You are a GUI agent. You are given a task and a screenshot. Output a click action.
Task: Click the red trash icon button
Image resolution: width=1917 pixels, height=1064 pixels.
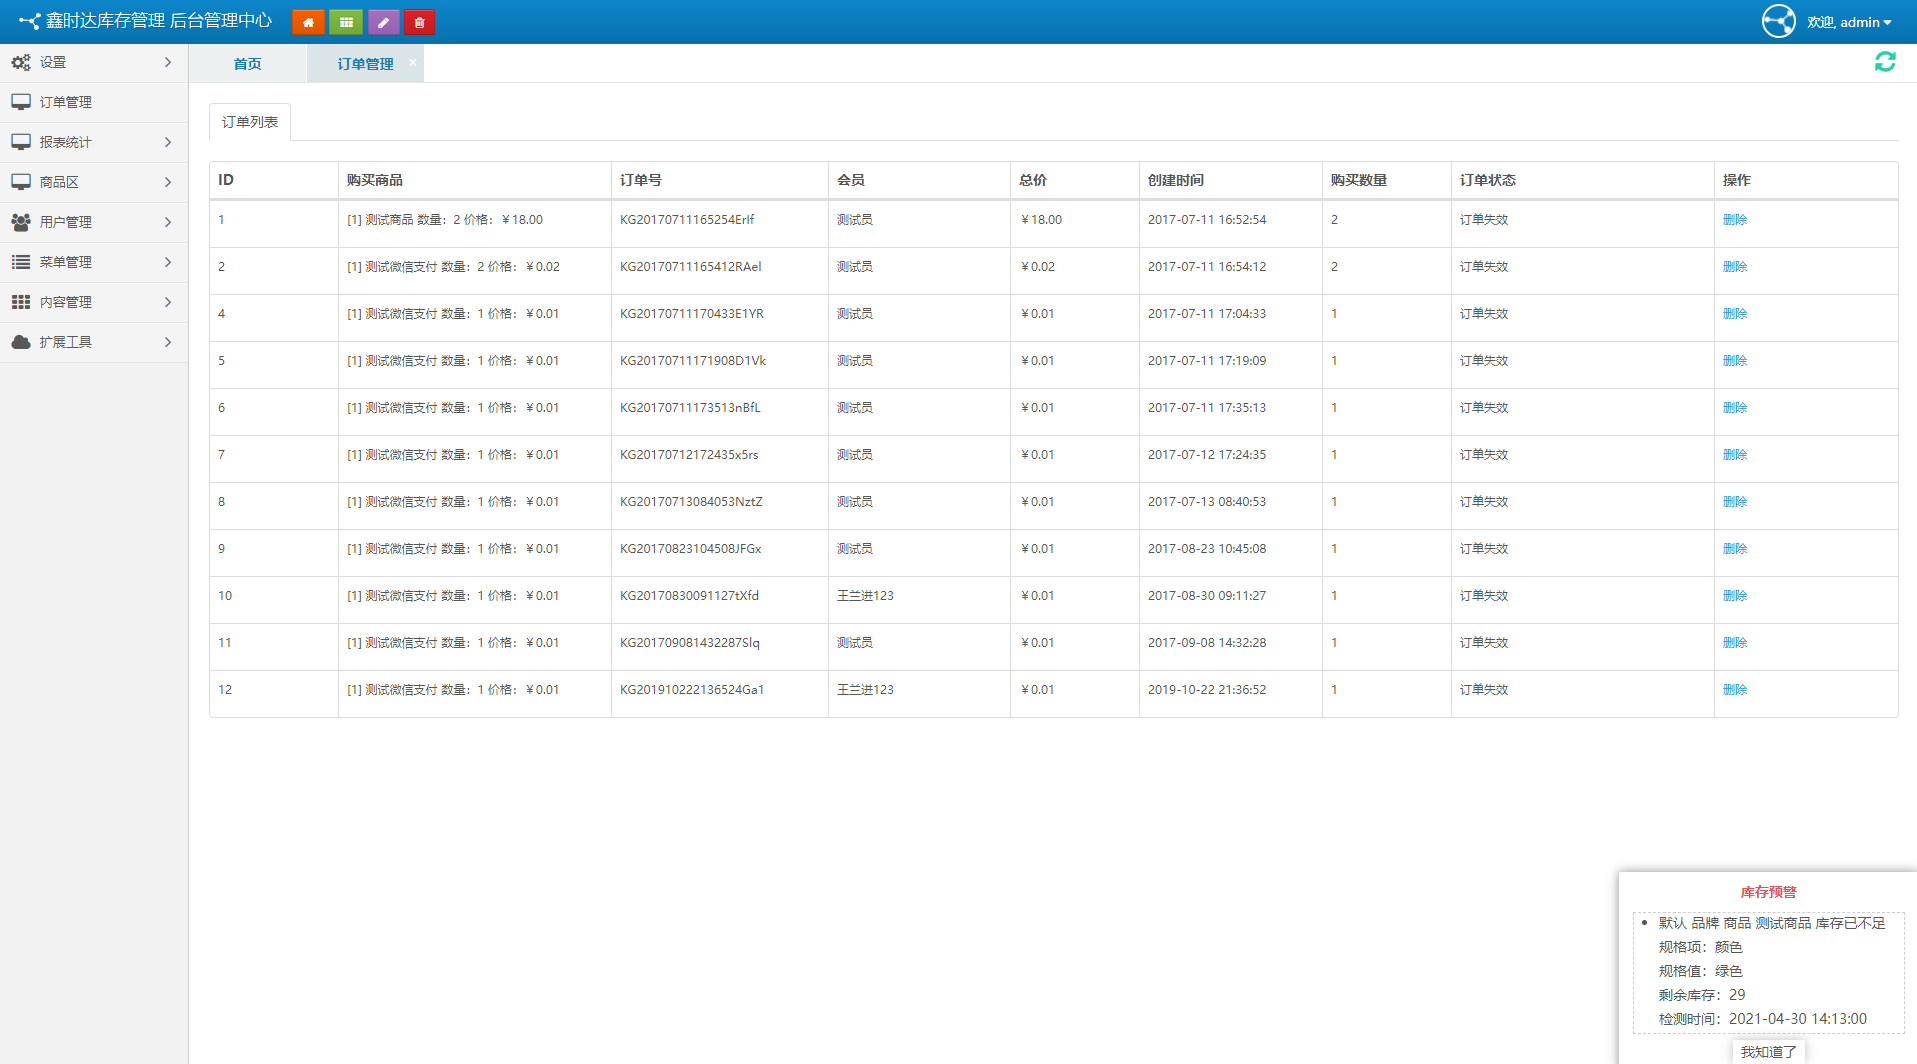pos(419,22)
